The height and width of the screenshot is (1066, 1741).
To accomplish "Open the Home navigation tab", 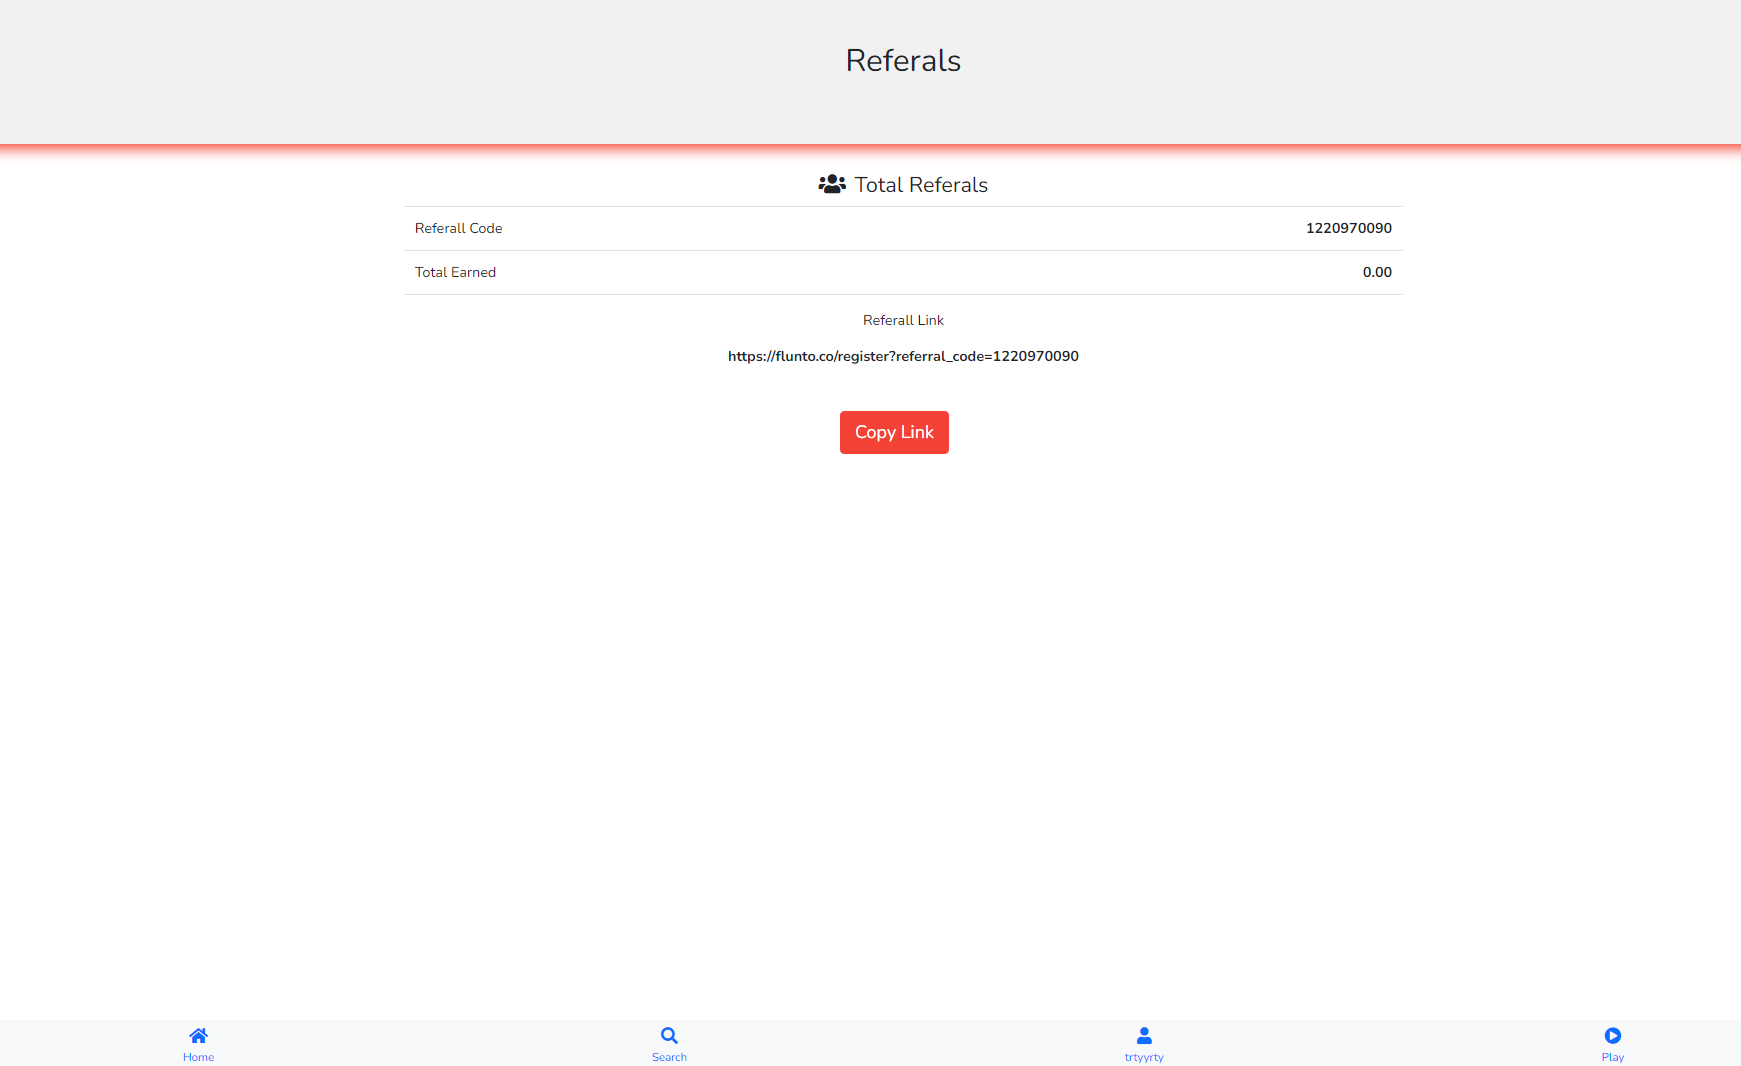I will (198, 1045).
